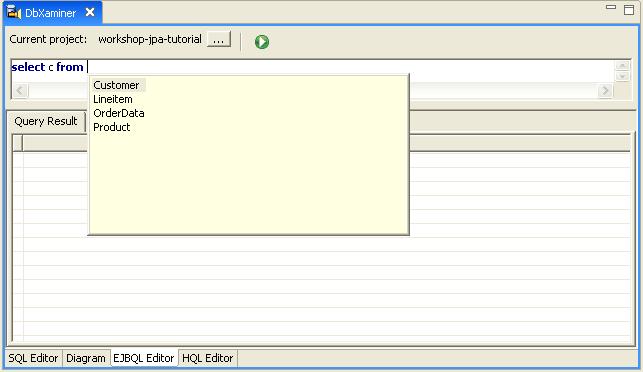
Task: Run the query with the green play button
Action: coord(262,42)
